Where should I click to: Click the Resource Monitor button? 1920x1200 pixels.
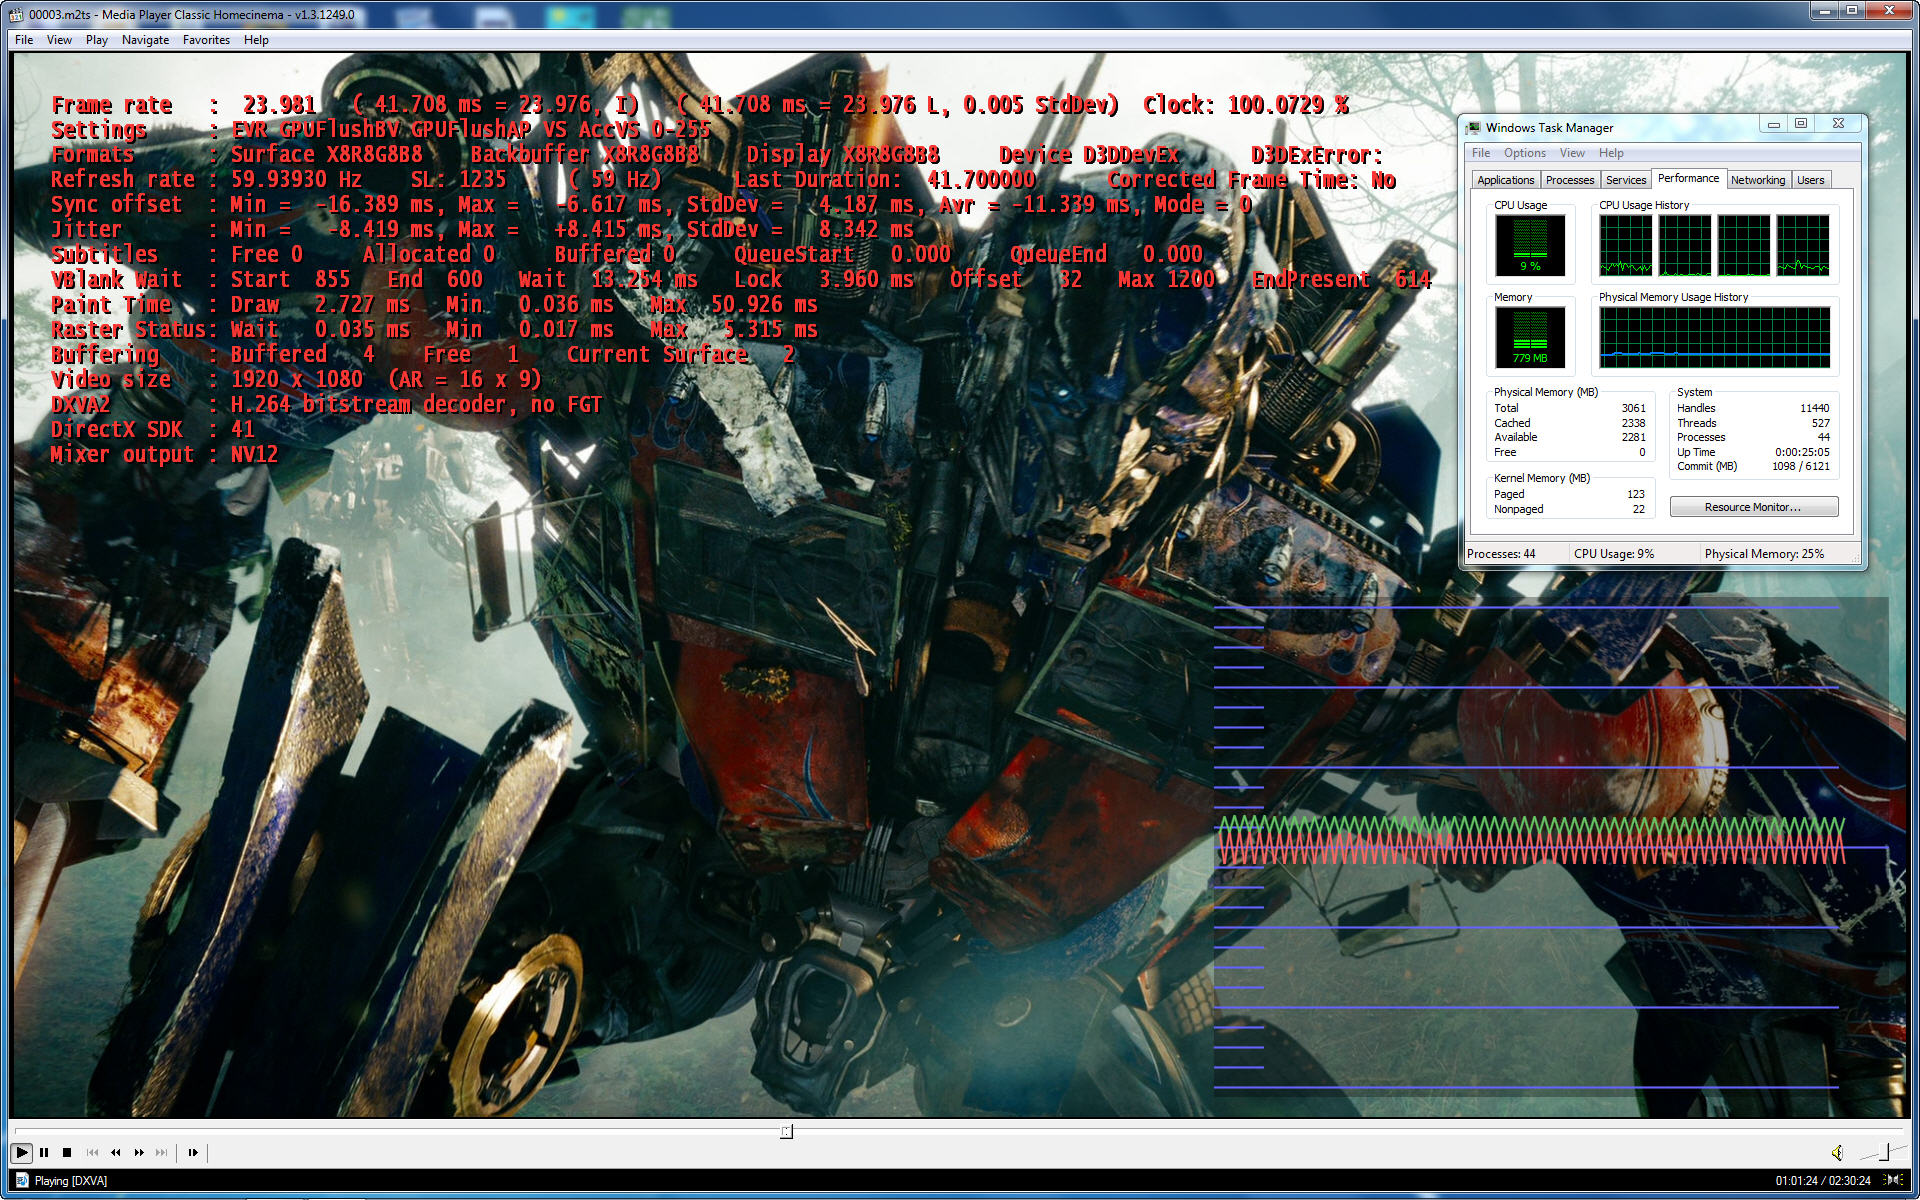coord(1753,507)
